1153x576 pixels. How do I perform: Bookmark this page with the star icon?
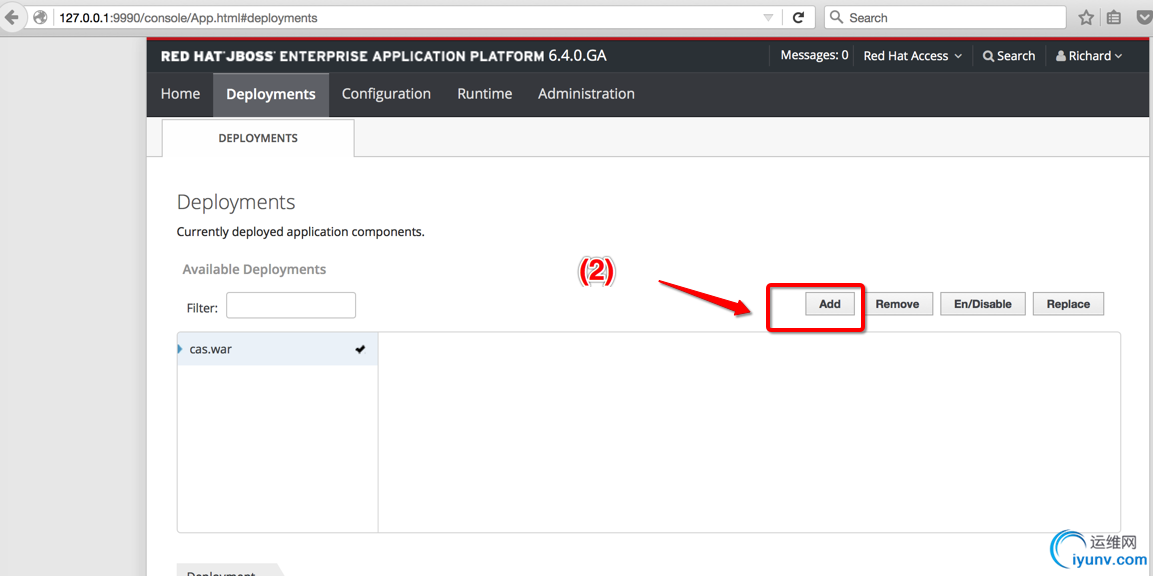[1085, 18]
